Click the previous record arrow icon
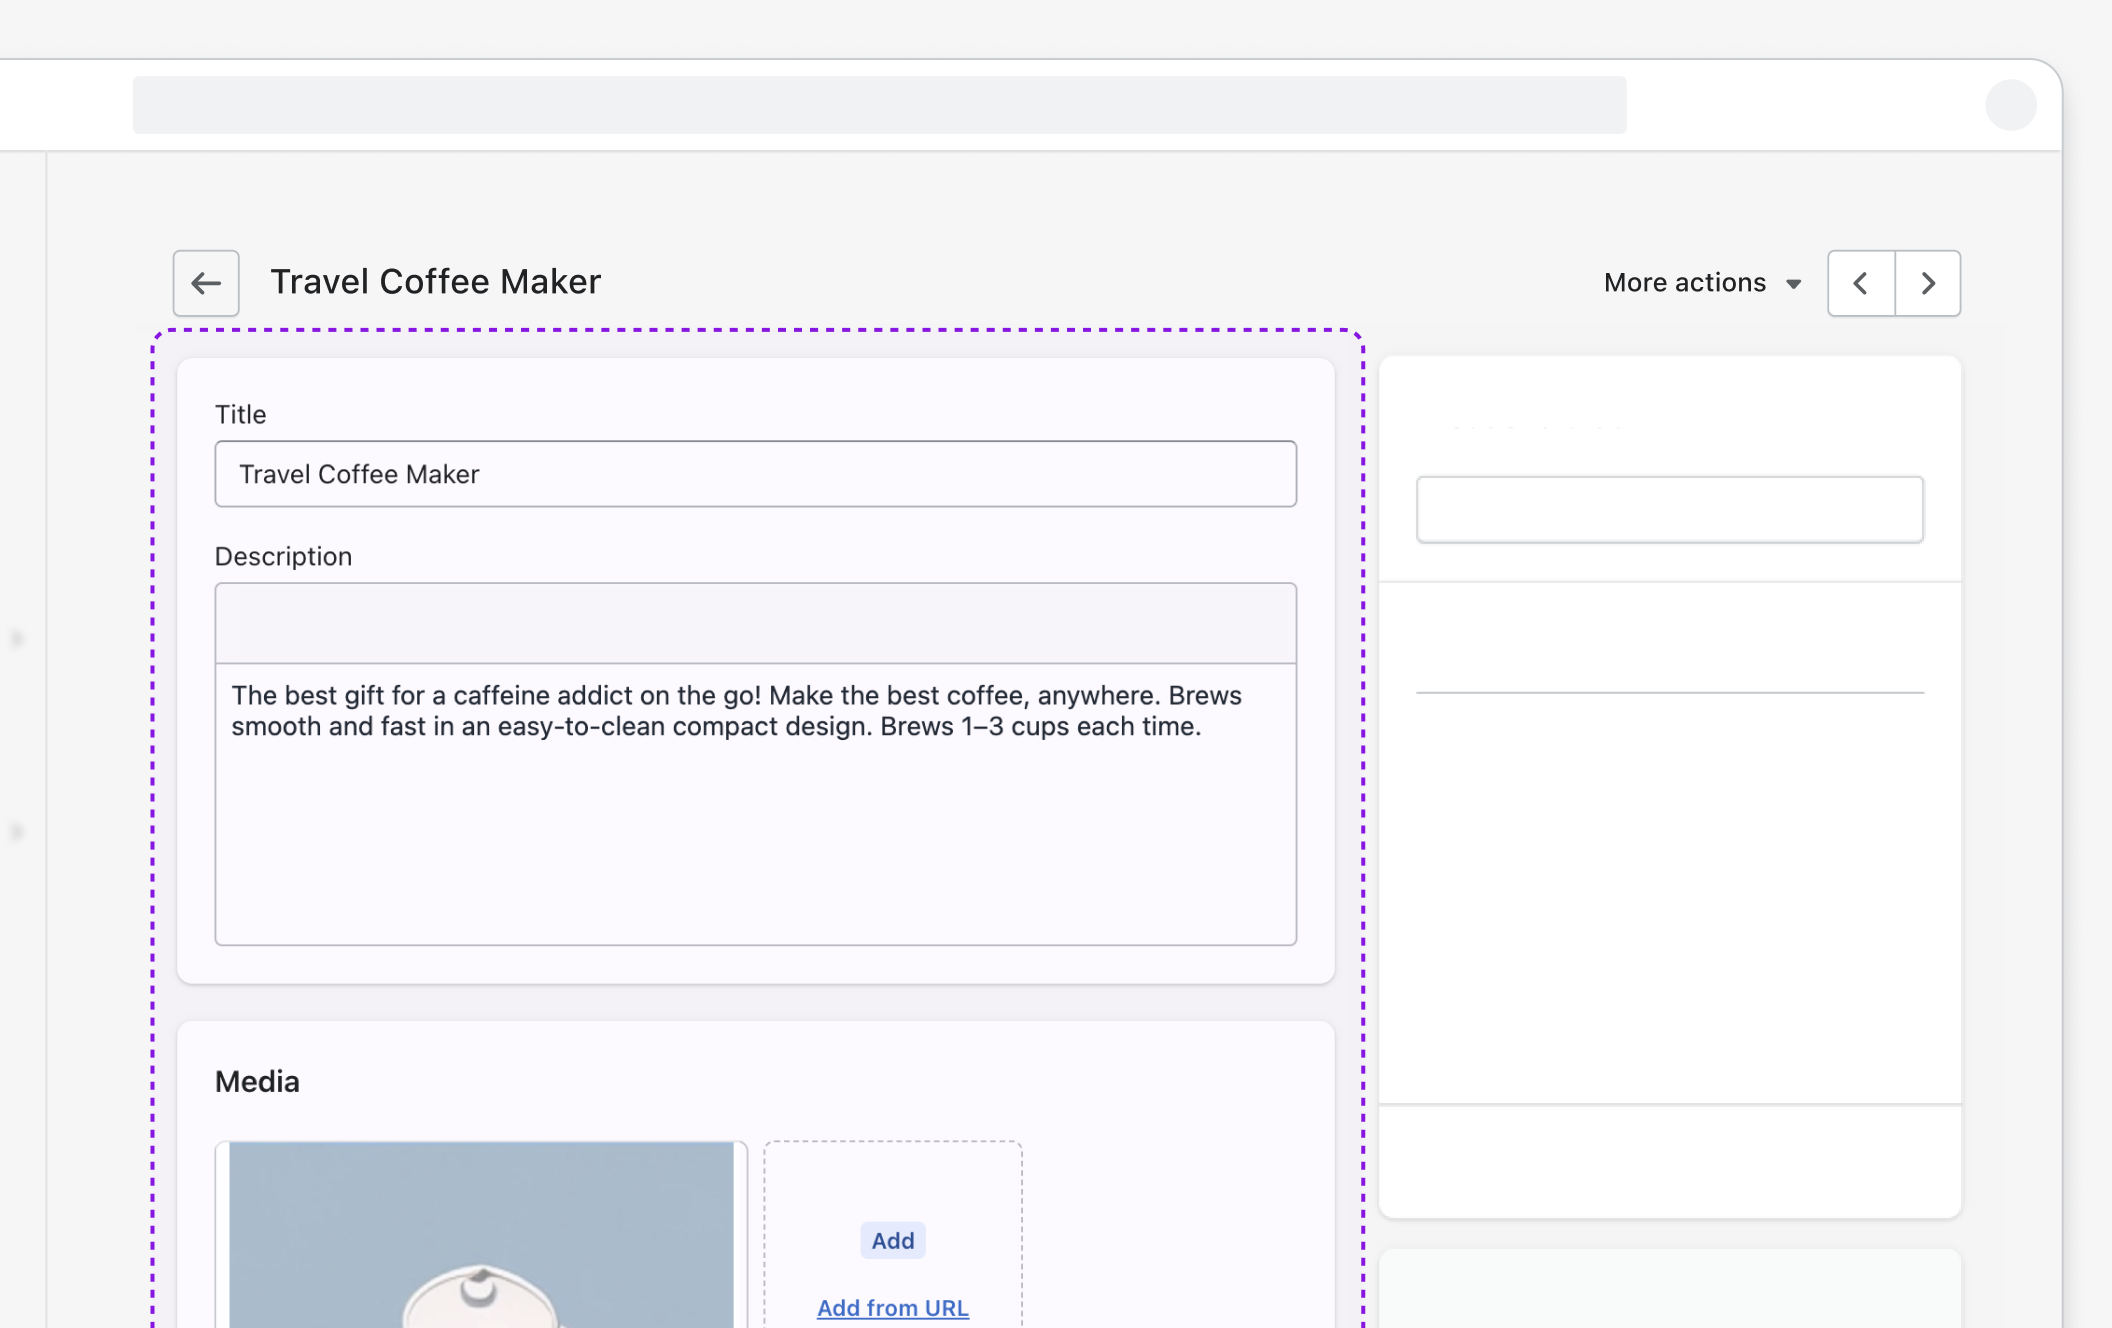The height and width of the screenshot is (1328, 2112). point(1861,283)
